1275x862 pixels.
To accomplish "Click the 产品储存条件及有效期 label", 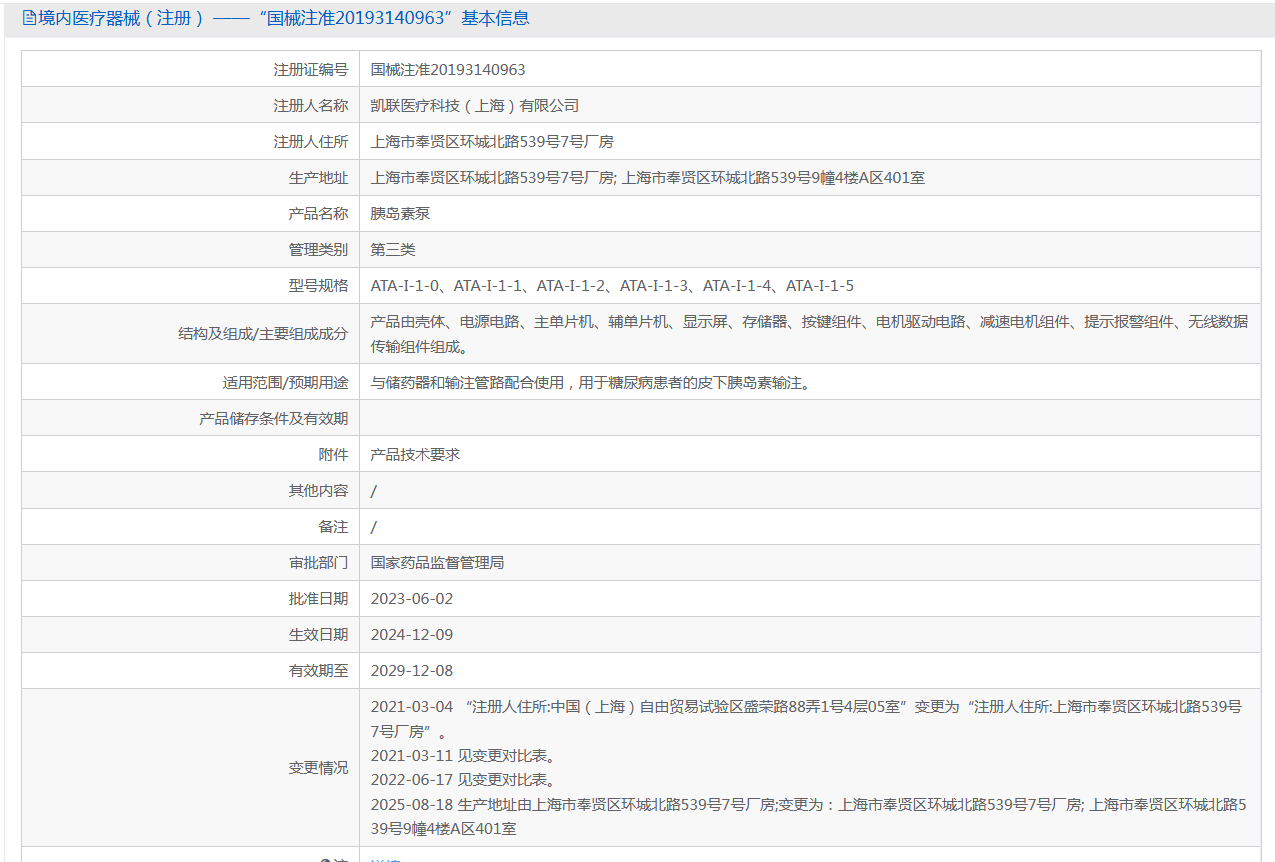I will click(x=273, y=419).
